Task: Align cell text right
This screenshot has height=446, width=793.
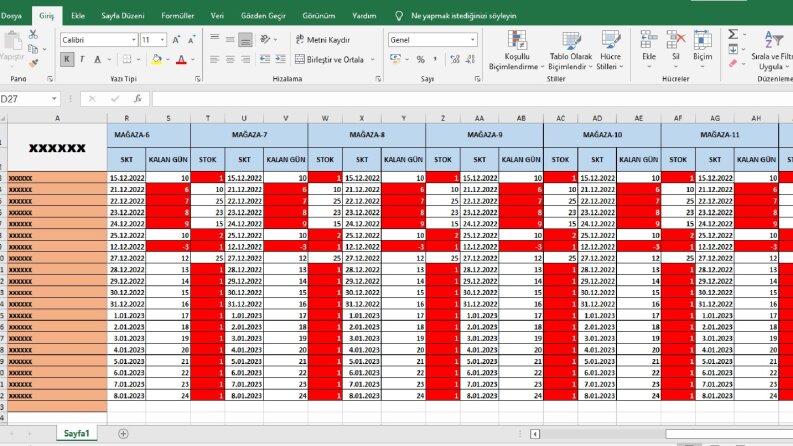Action: pyautogui.click(x=246, y=60)
